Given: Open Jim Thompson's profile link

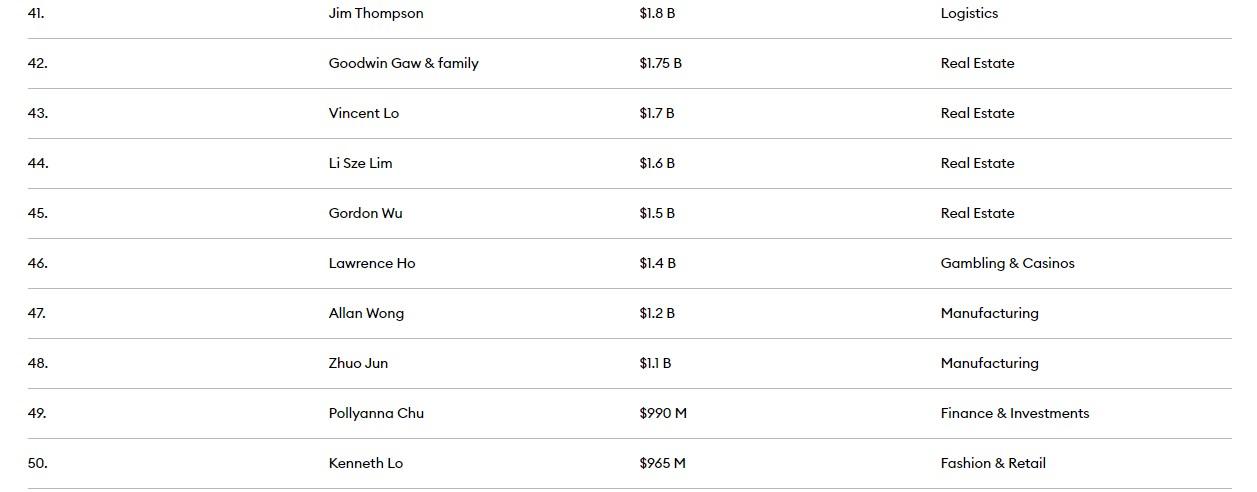Looking at the screenshot, I should point(375,13).
